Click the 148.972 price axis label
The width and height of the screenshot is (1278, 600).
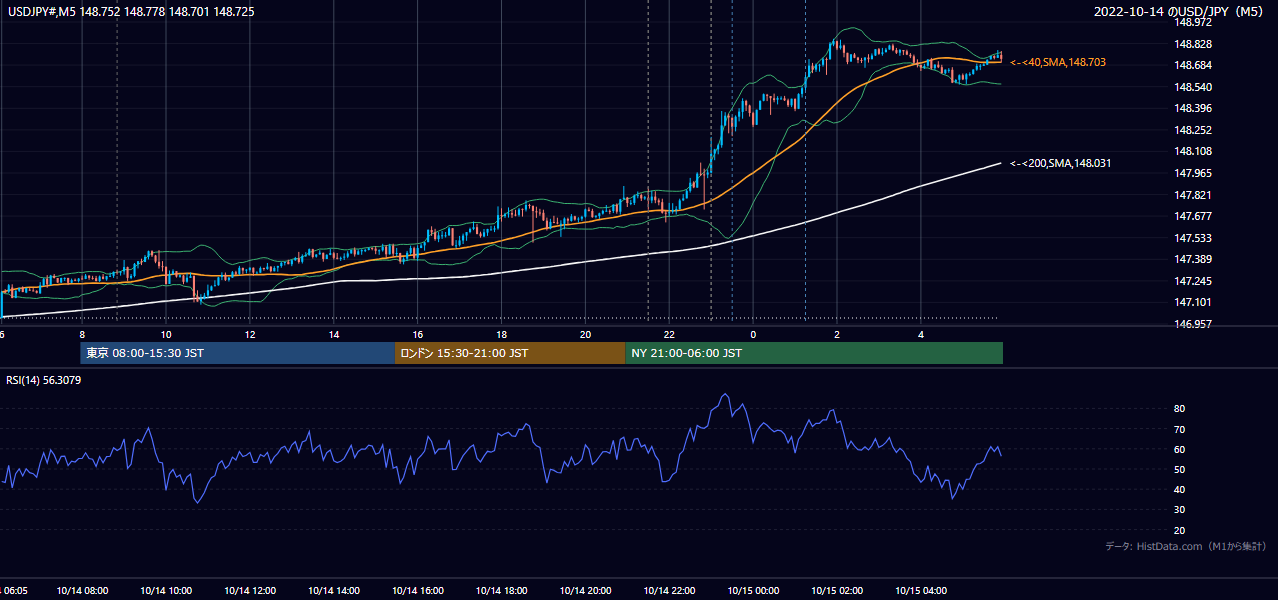pyautogui.click(x=1191, y=22)
